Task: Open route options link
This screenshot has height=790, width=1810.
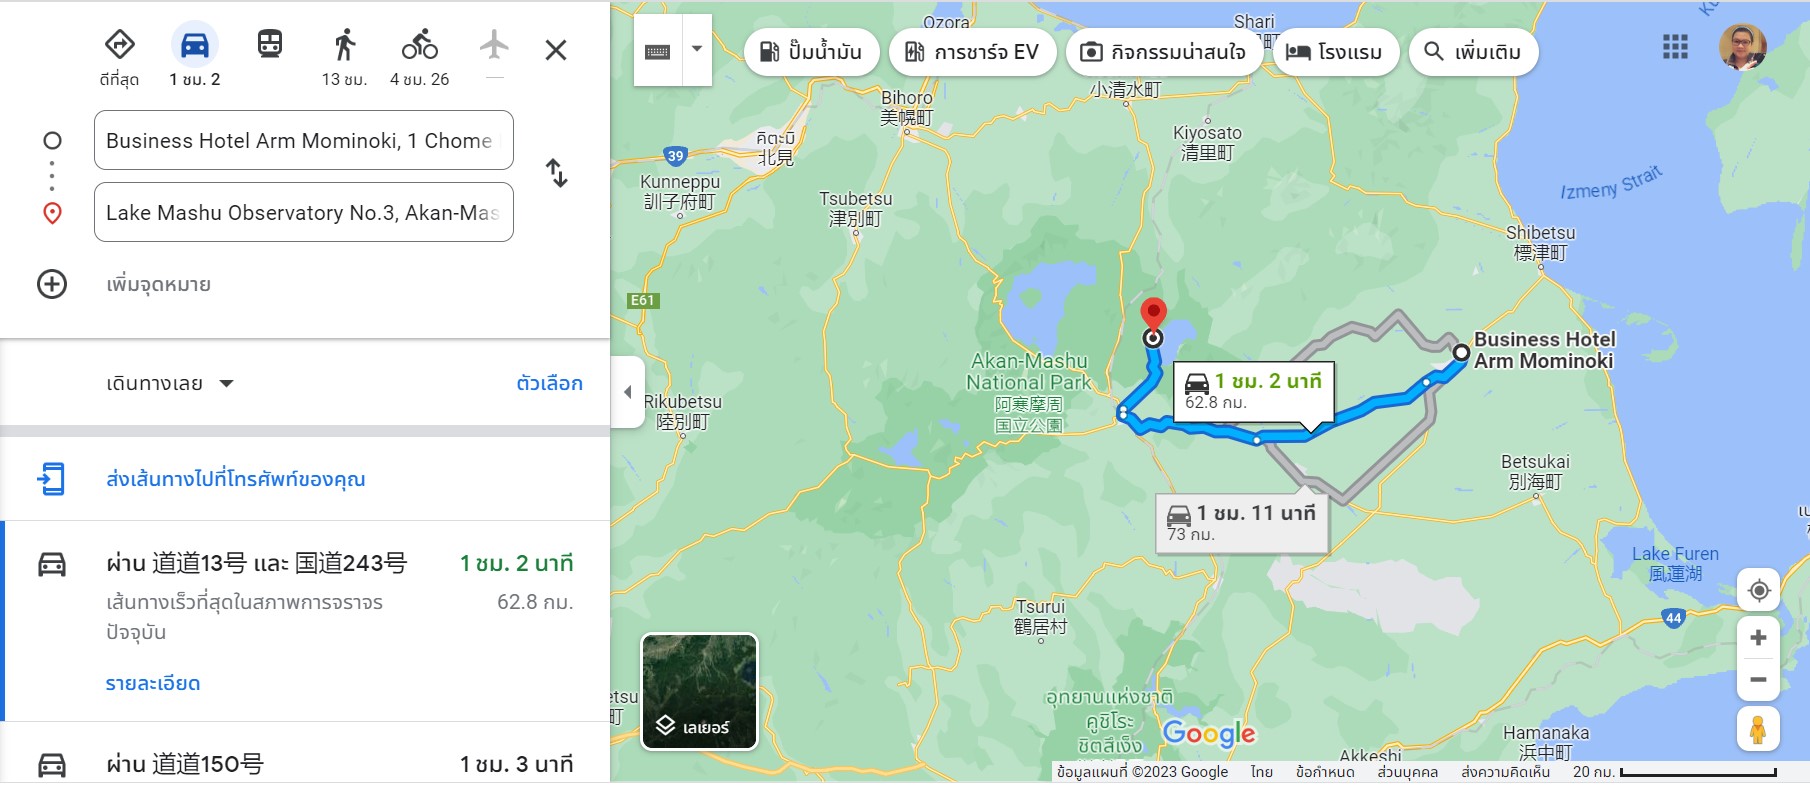Action: click(549, 383)
